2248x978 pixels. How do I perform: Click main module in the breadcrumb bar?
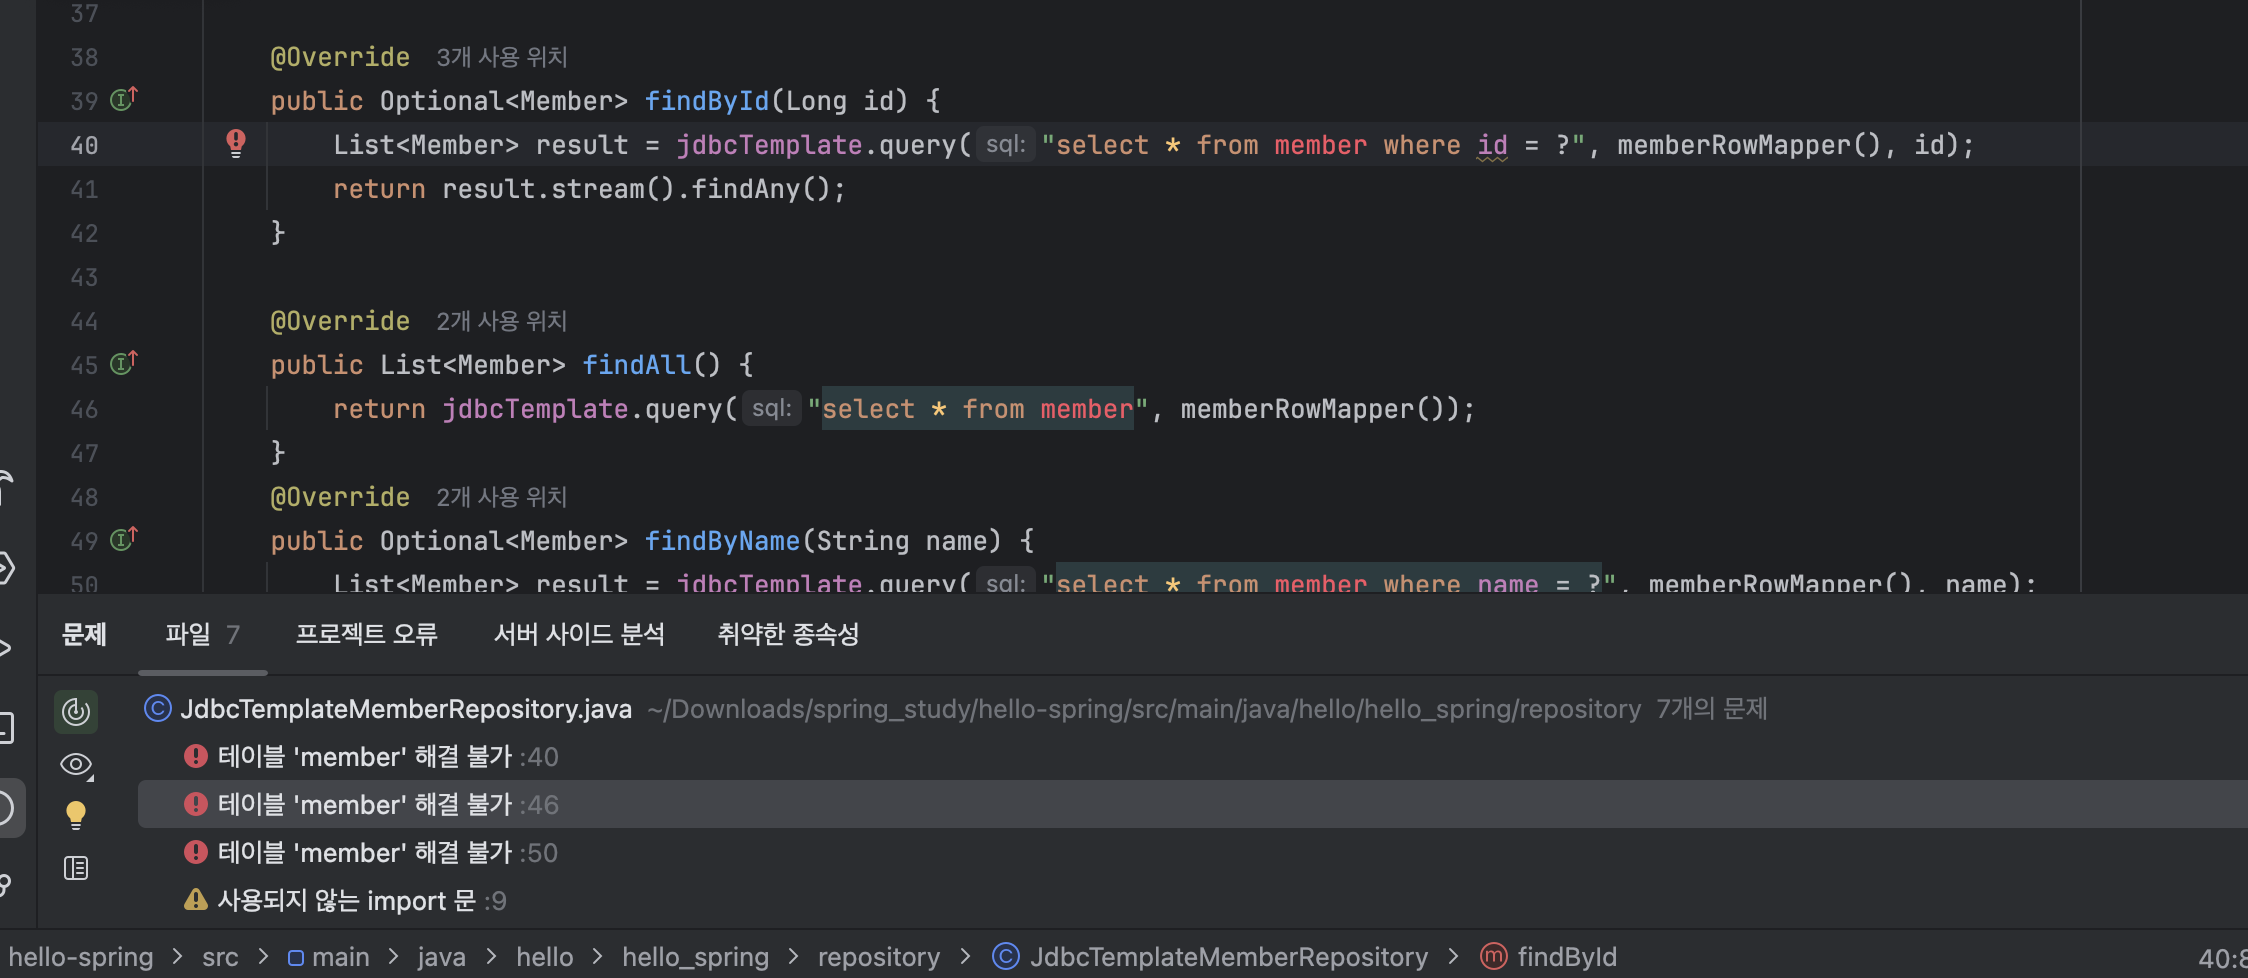tap(329, 957)
